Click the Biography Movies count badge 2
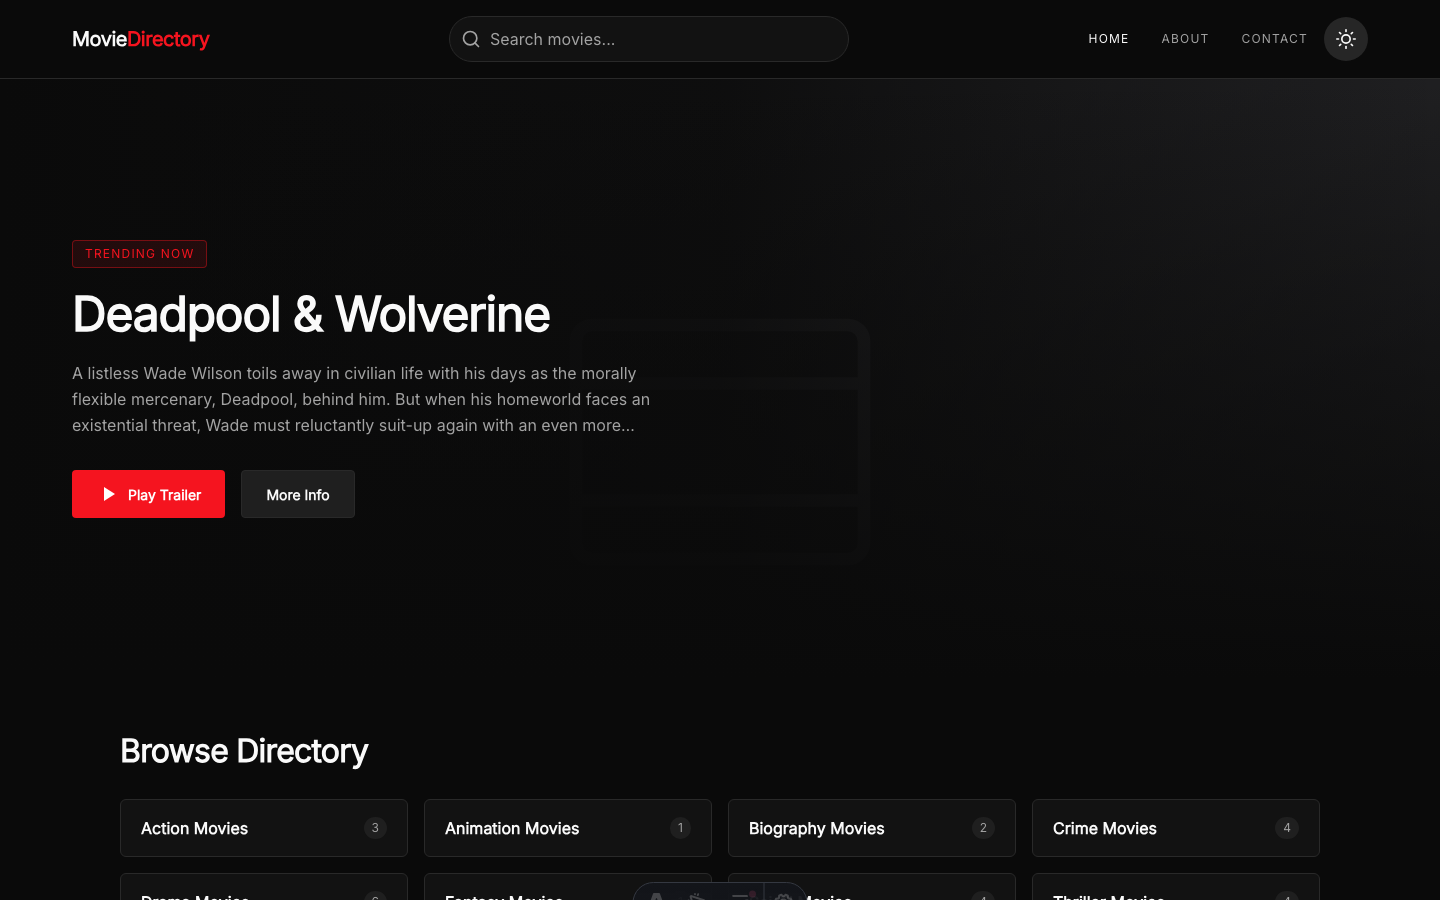Viewport: 1440px width, 900px height. (x=983, y=828)
